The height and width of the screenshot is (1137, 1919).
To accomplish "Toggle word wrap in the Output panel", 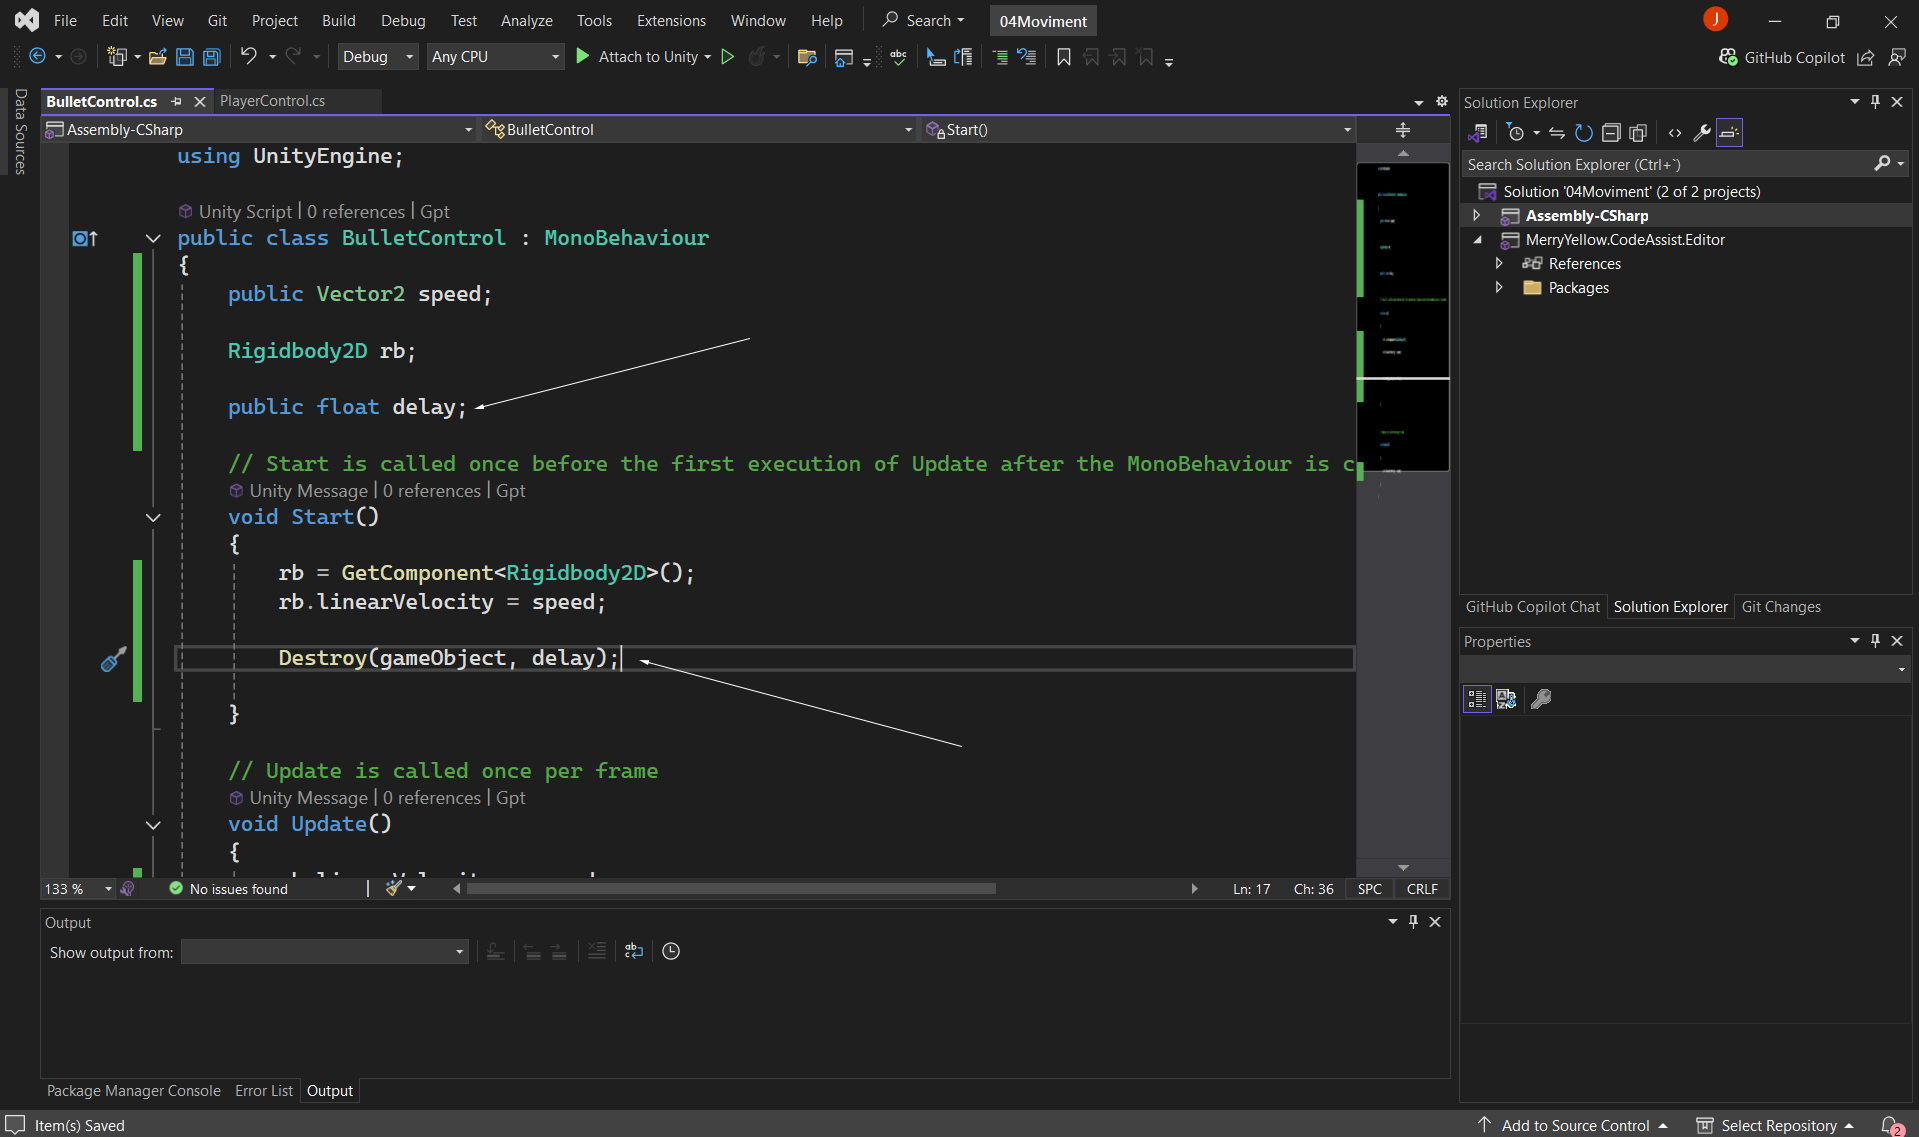I will point(634,951).
